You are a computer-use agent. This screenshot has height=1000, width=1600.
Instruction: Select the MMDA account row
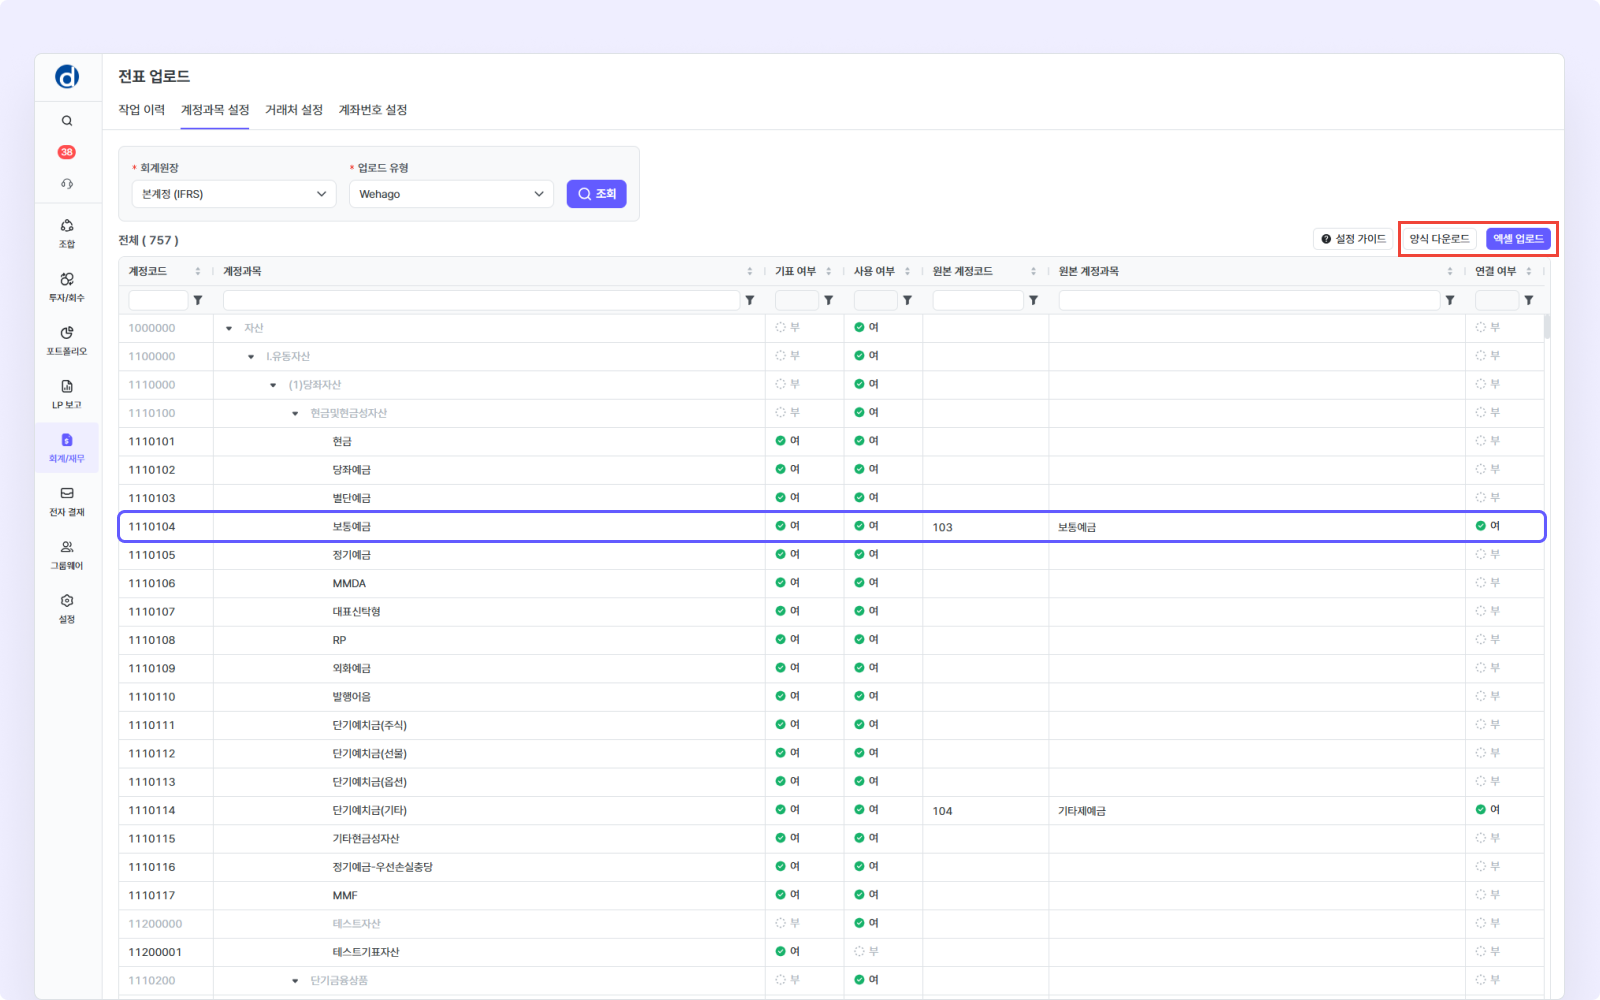[x=832, y=583]
